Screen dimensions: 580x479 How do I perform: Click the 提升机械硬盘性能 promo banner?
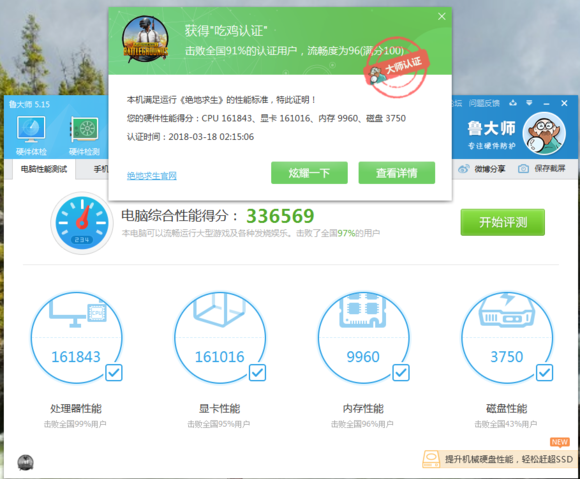(500, 459)
